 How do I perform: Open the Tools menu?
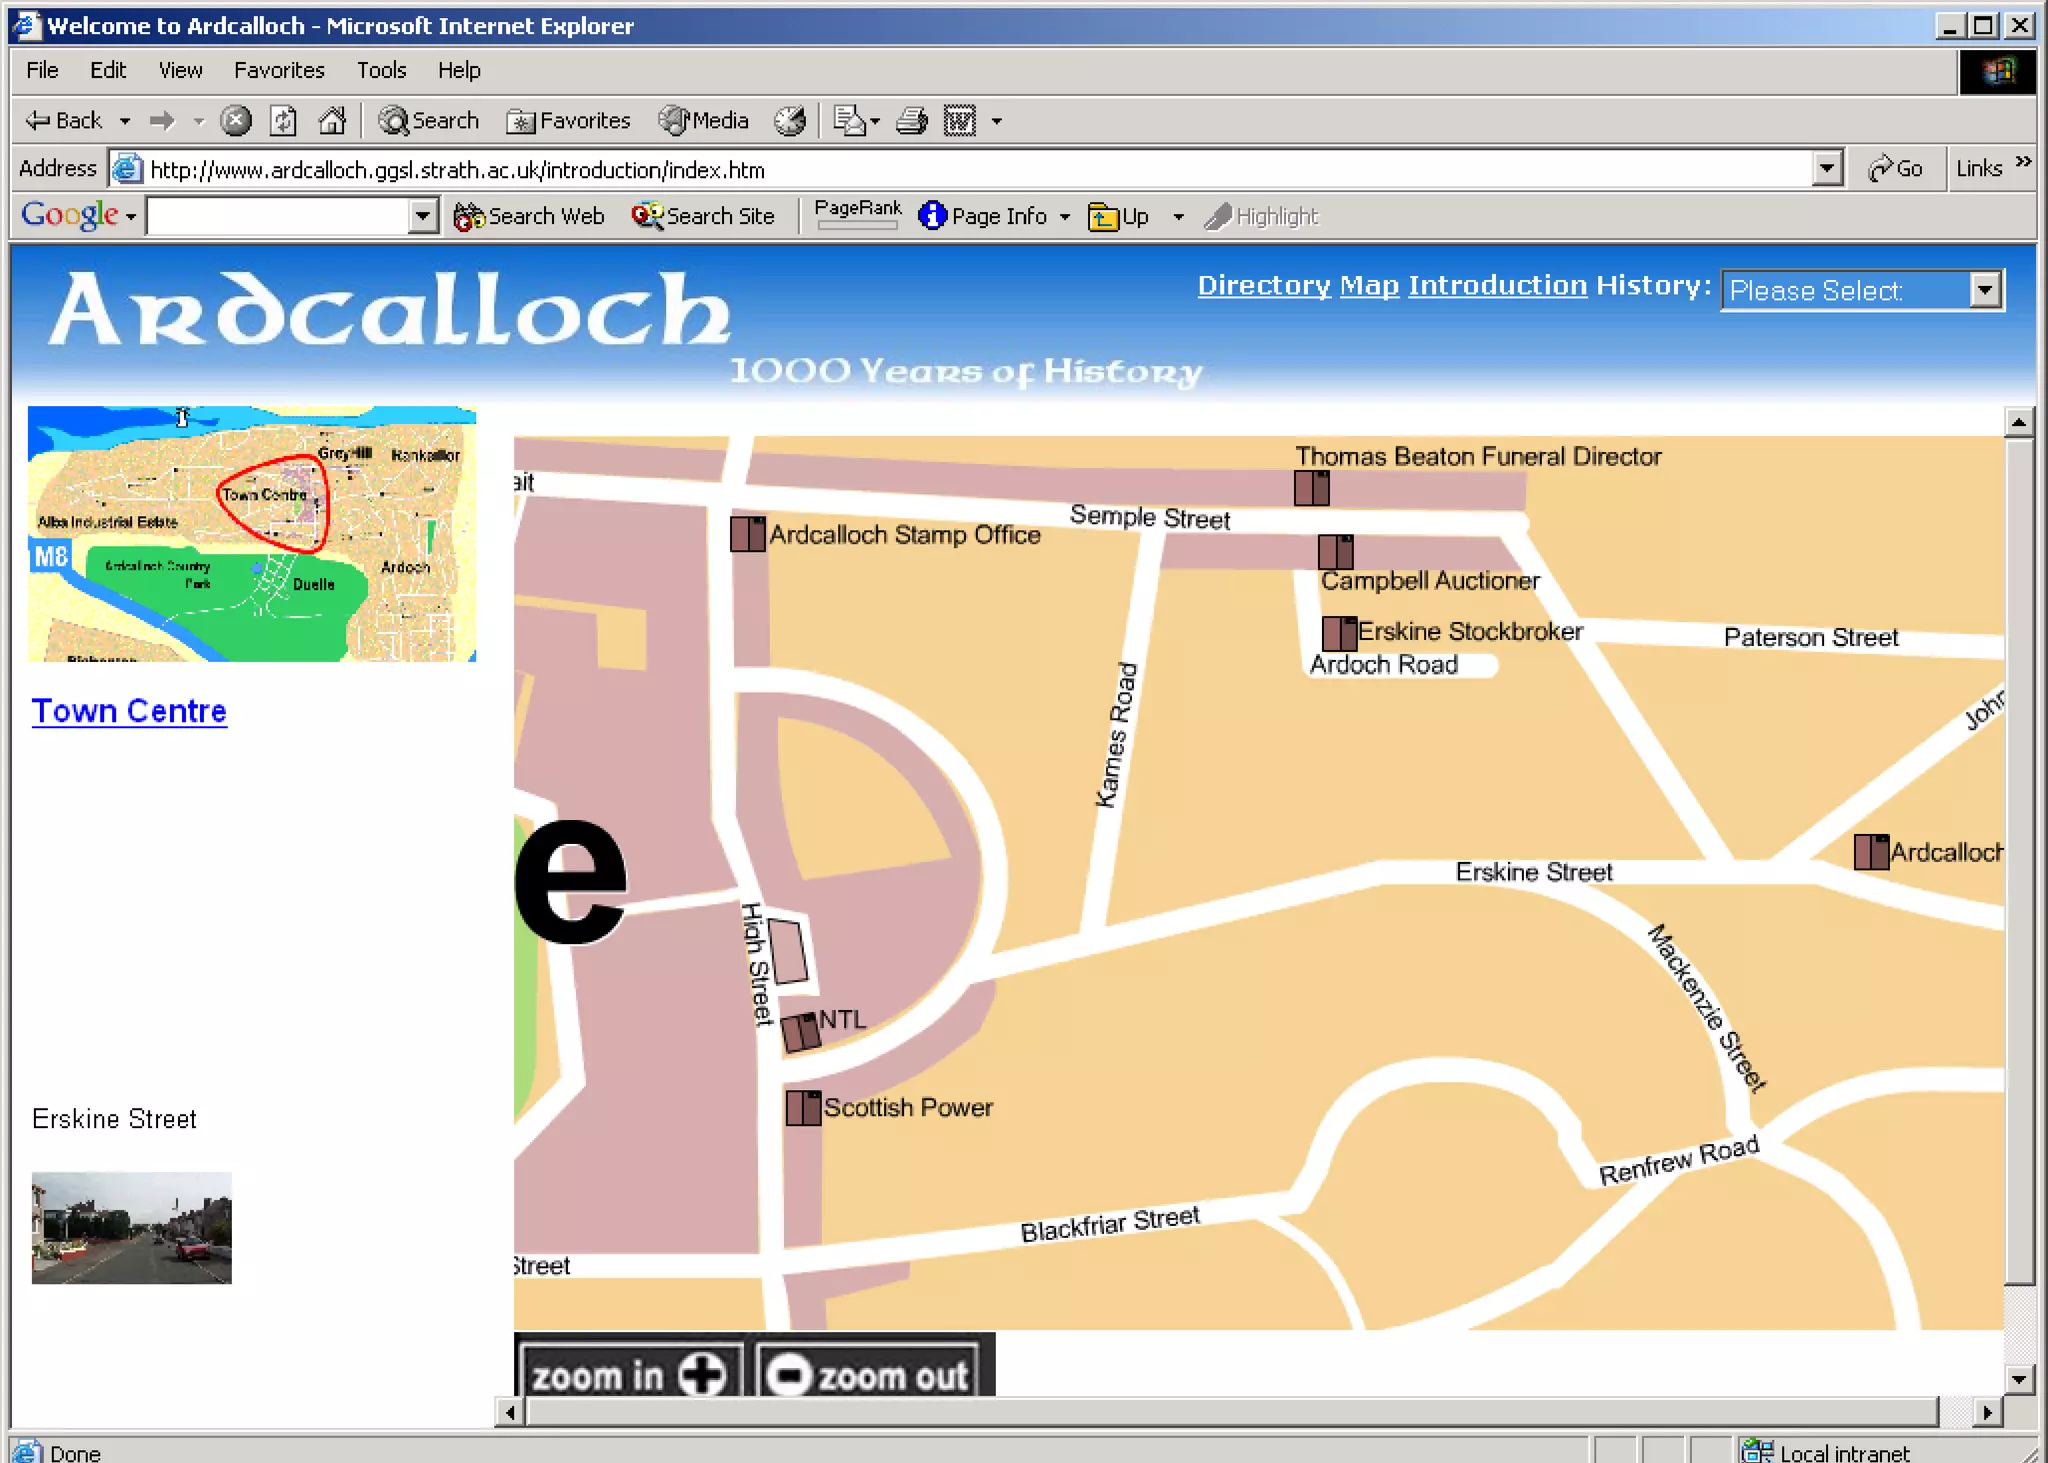click(381, 70)
